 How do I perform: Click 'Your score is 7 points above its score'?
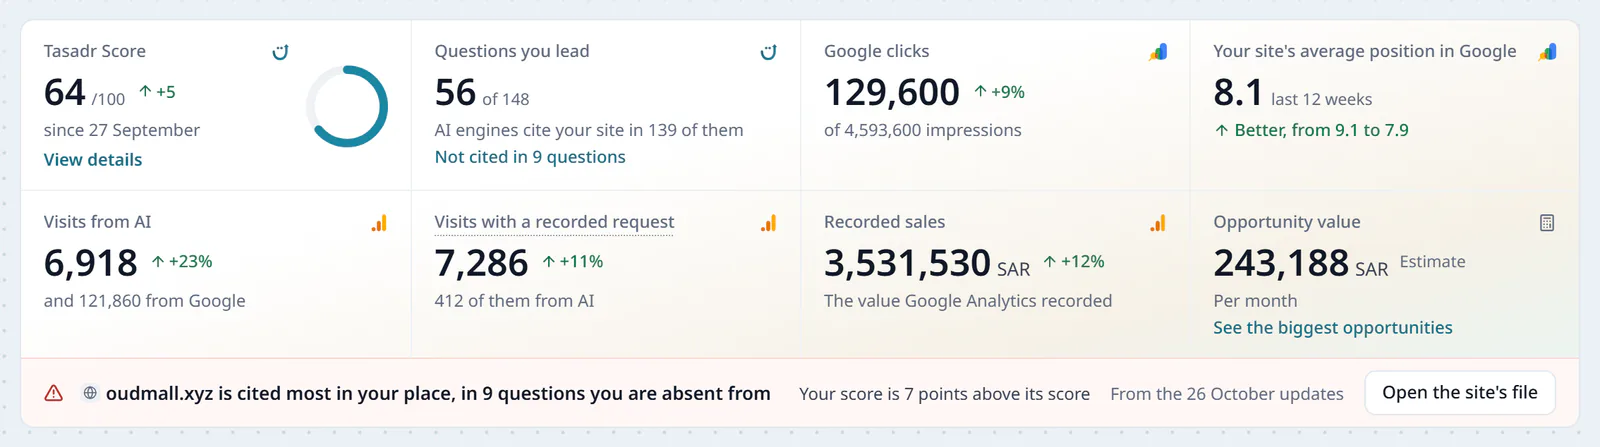tap(944, 394)
